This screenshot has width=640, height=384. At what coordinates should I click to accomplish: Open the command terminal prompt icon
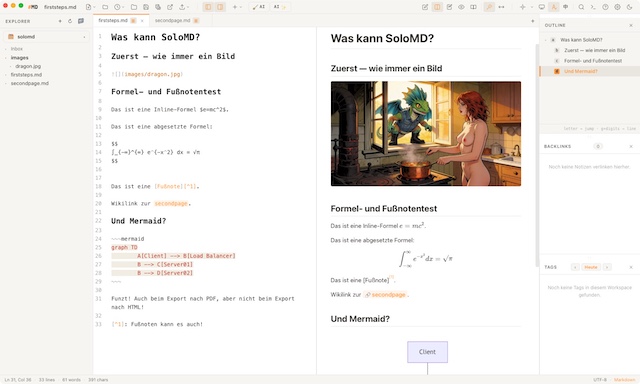[x=593, y=7]
